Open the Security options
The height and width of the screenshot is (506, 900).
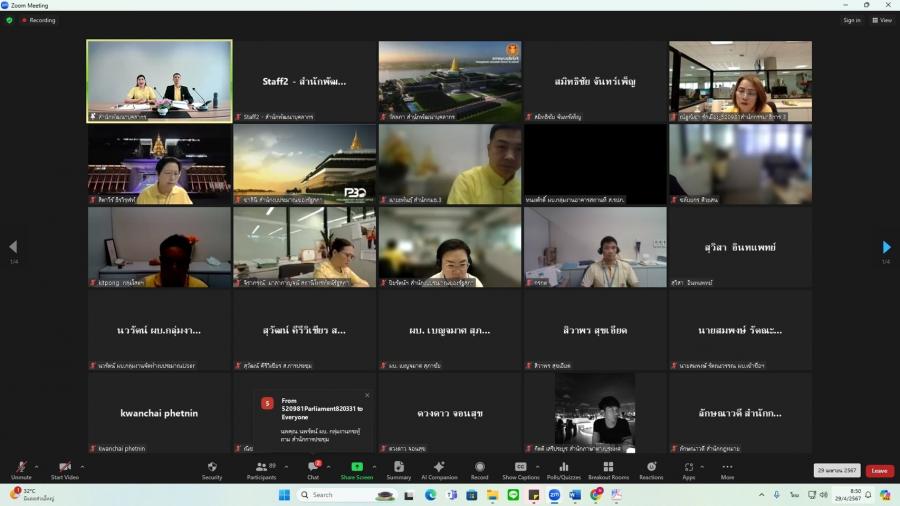pos(212,469)
